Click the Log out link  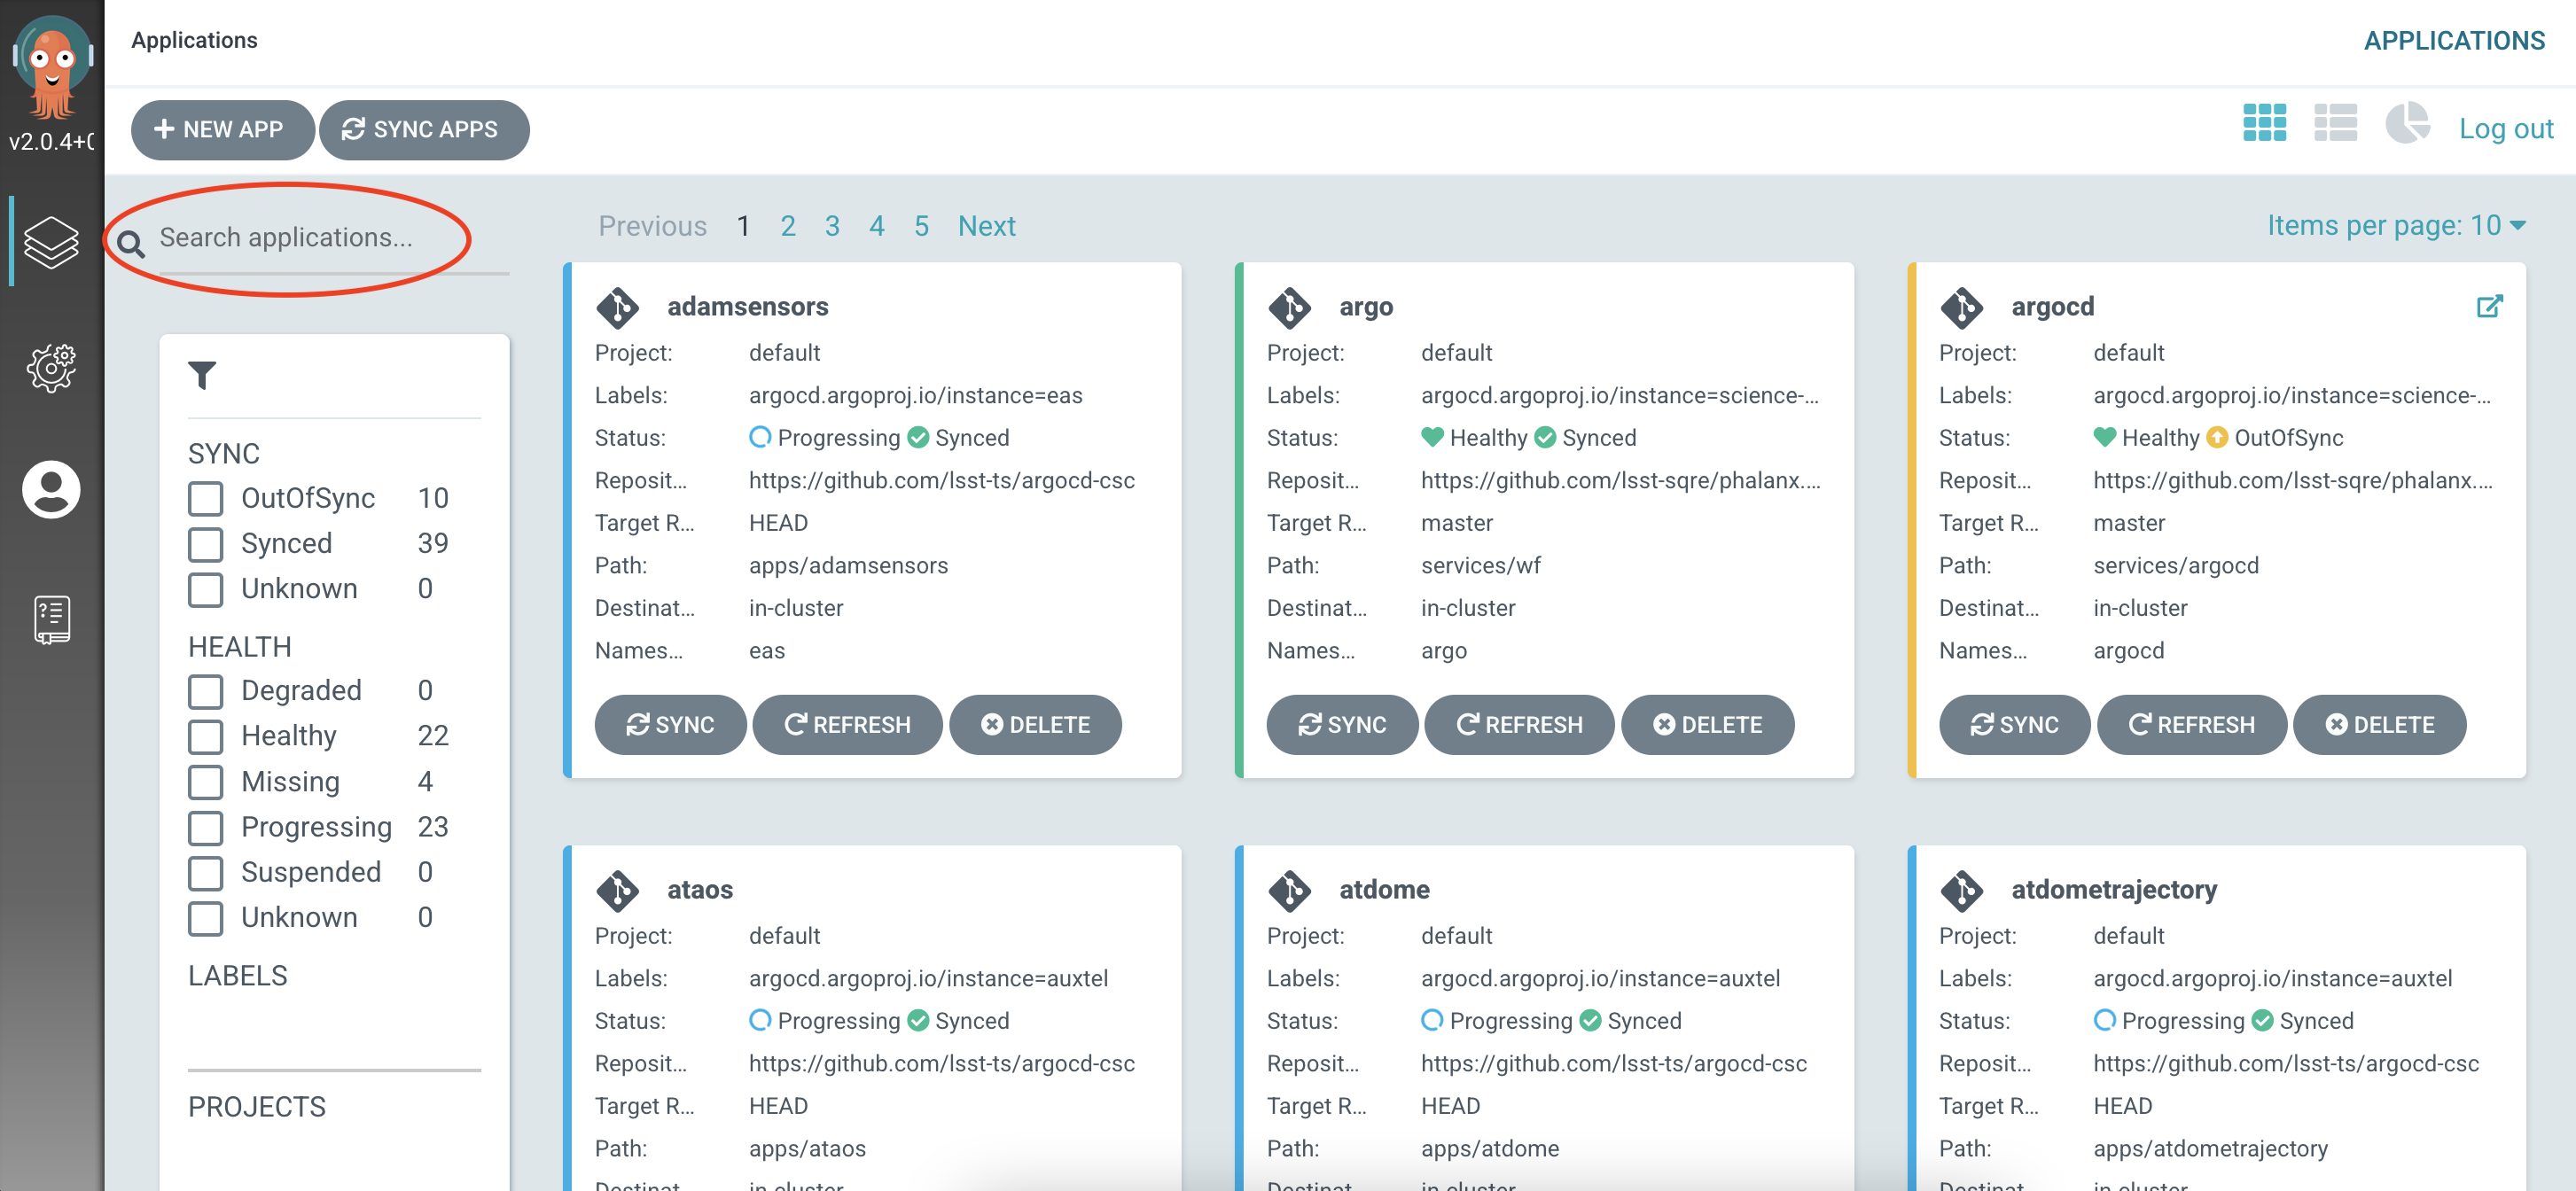click(x=2505, y=128)
